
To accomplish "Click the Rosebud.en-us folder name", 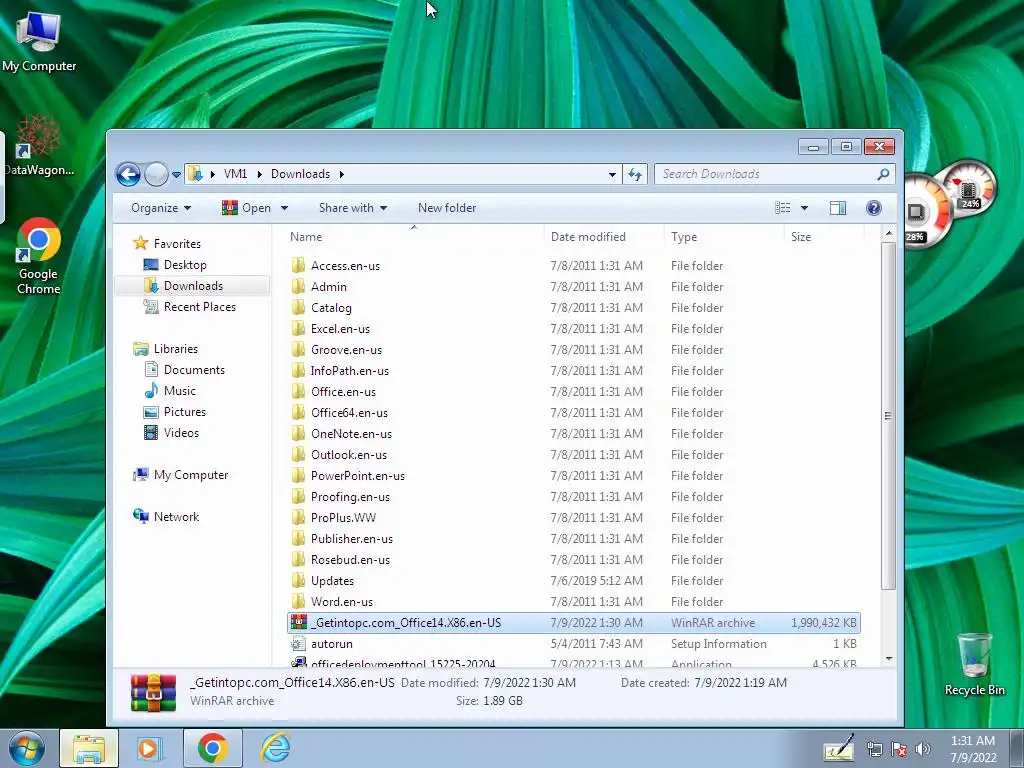I will [x=350, y=560].
